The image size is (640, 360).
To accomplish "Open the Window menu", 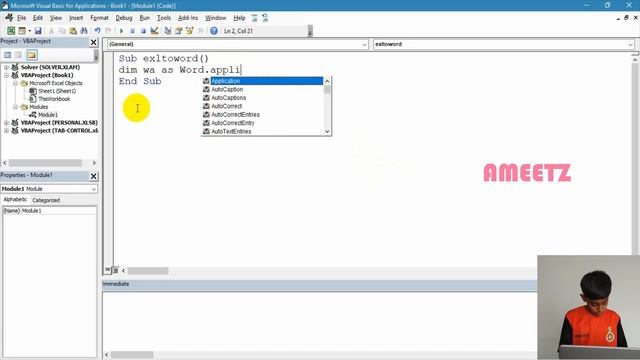I will [x=216, y=18].
